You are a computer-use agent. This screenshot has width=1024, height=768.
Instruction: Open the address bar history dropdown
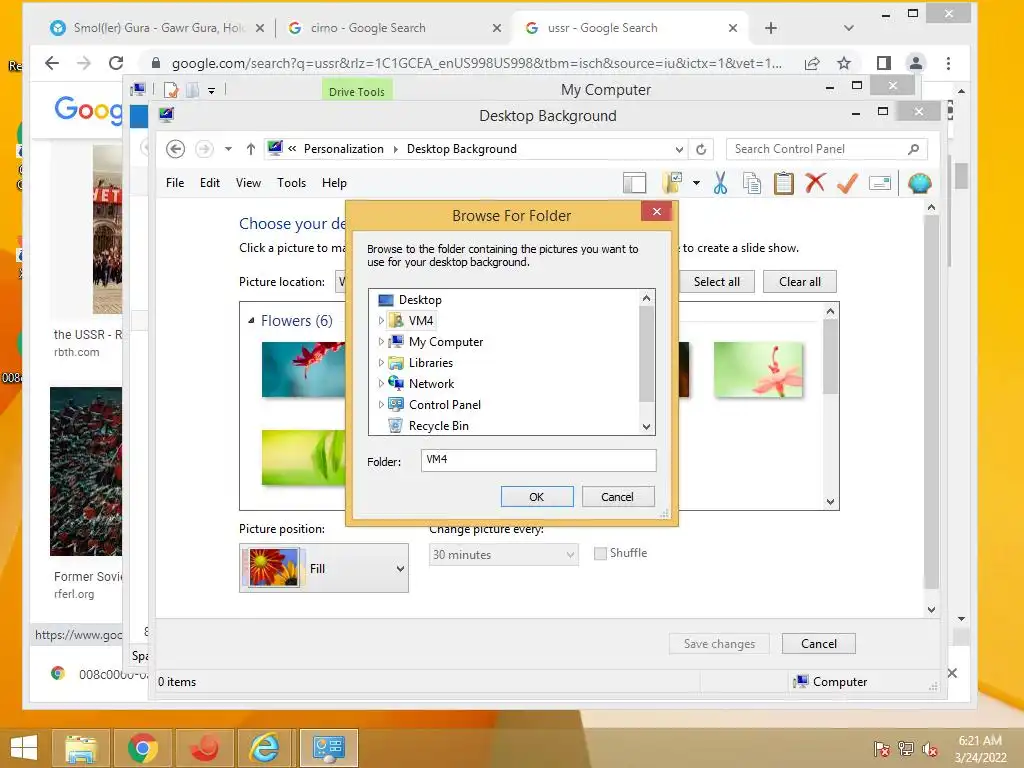679,149
